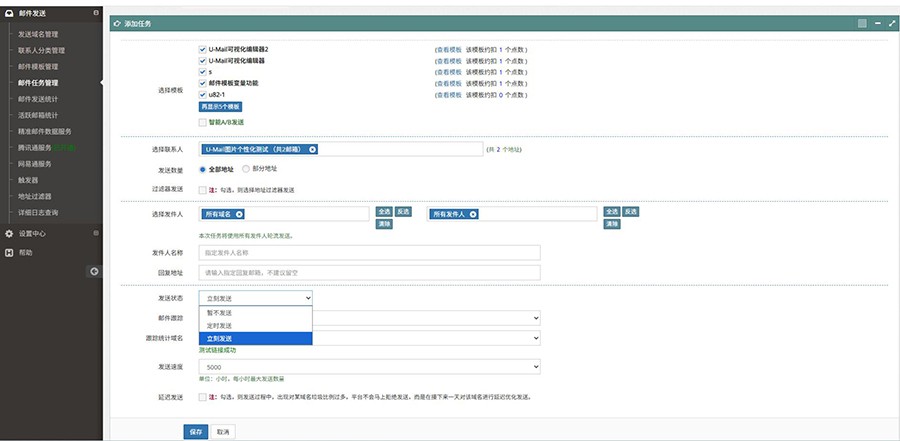Click the 再显示5个模板 button
Image resolution: width=900 pixels, height=441 pixels.
[x=220, y=107]
